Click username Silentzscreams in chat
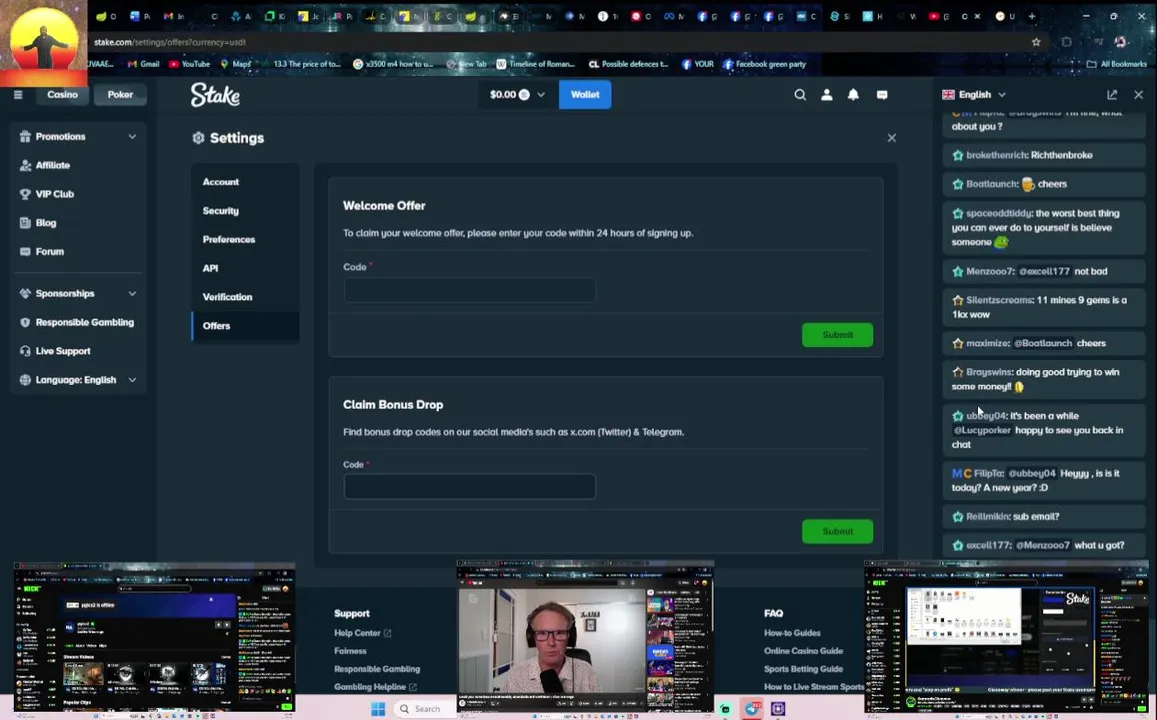The image size is (1157, 720). pyautogui.click(x=999, y=300)
